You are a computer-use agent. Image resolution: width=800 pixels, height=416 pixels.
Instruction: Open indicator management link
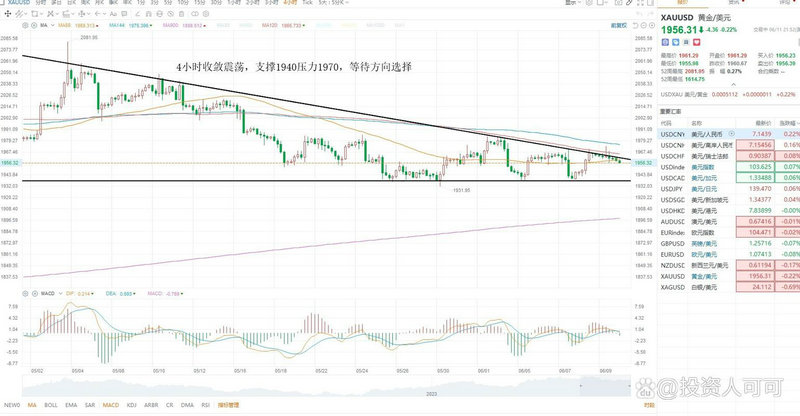pyautogui.click(x=227, y=405)
